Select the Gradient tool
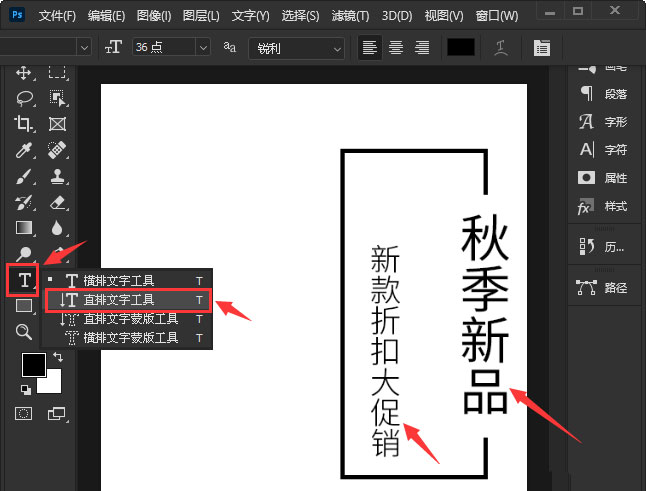The height and width of the screenshot is (491, 646). tap(23, 228)
